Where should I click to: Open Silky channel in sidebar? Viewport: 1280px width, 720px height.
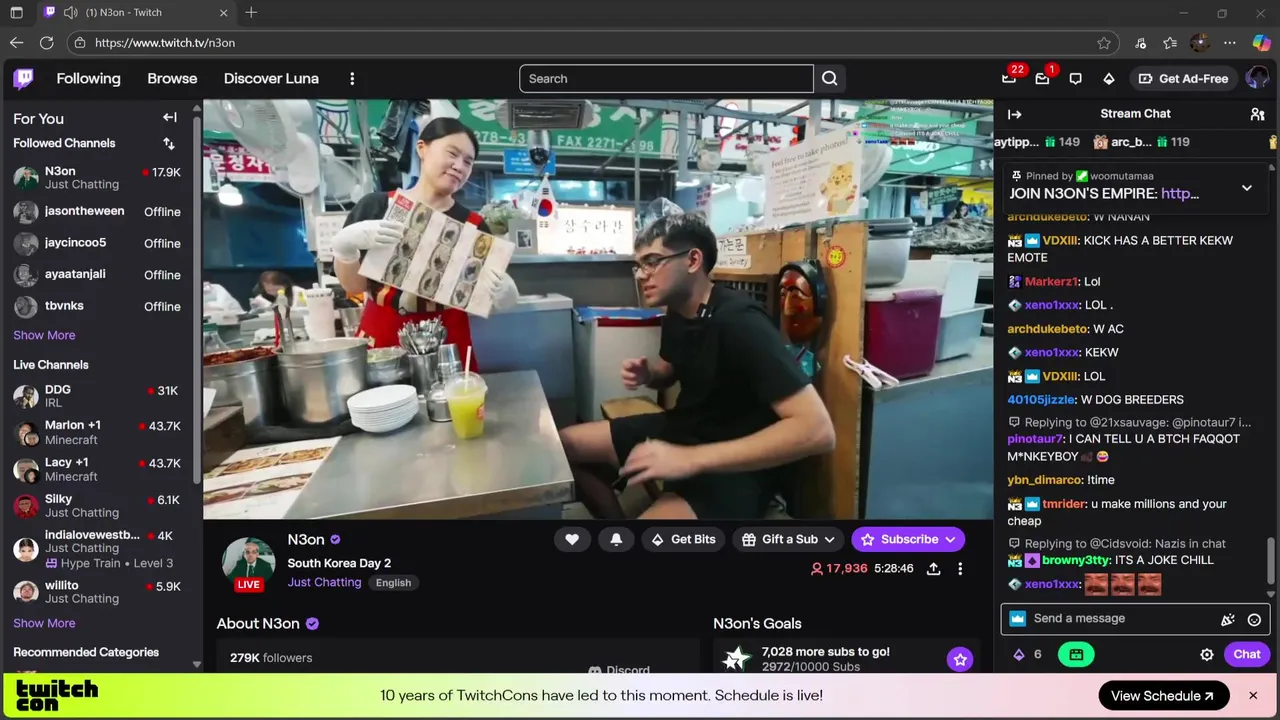point(97,505)
